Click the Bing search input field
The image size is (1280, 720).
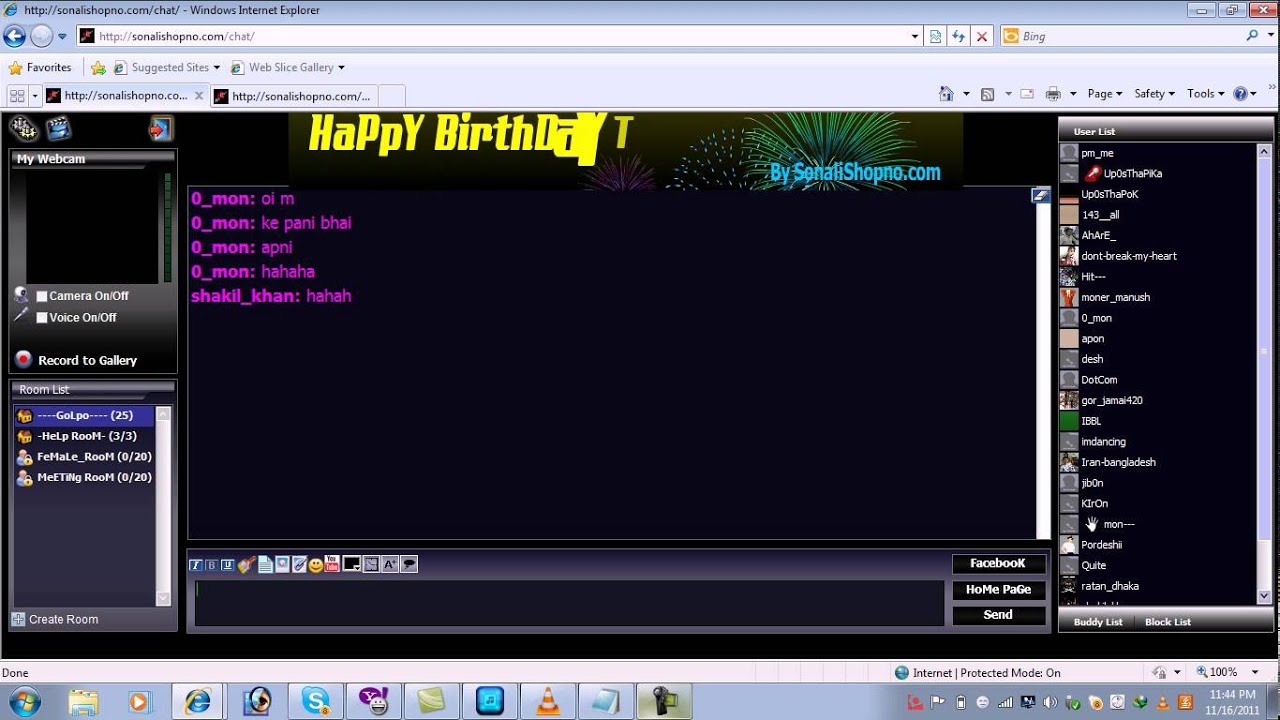[1130, 36]
